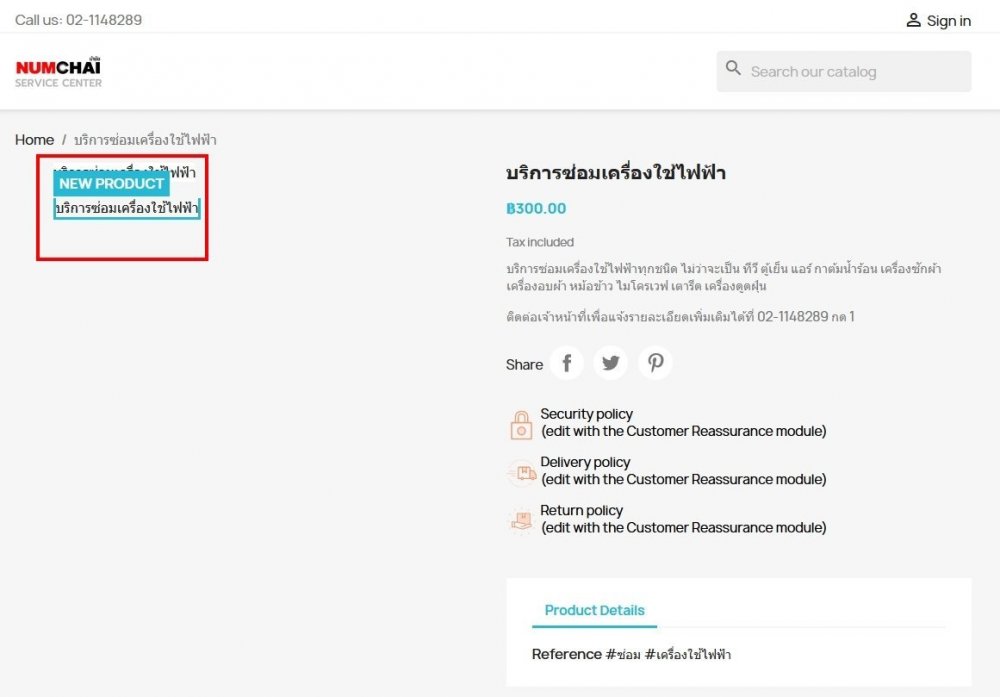Click the Tax included label
The image size is (1000, 697).
[540, 242]
